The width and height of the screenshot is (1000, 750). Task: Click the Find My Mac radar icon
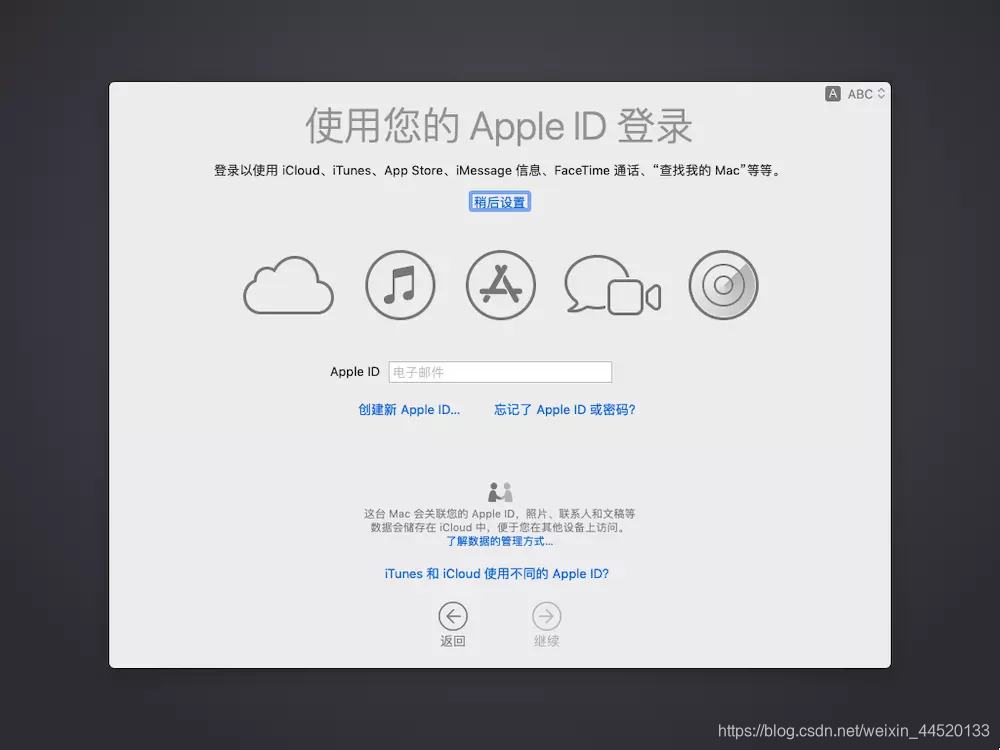pos(723,284)
